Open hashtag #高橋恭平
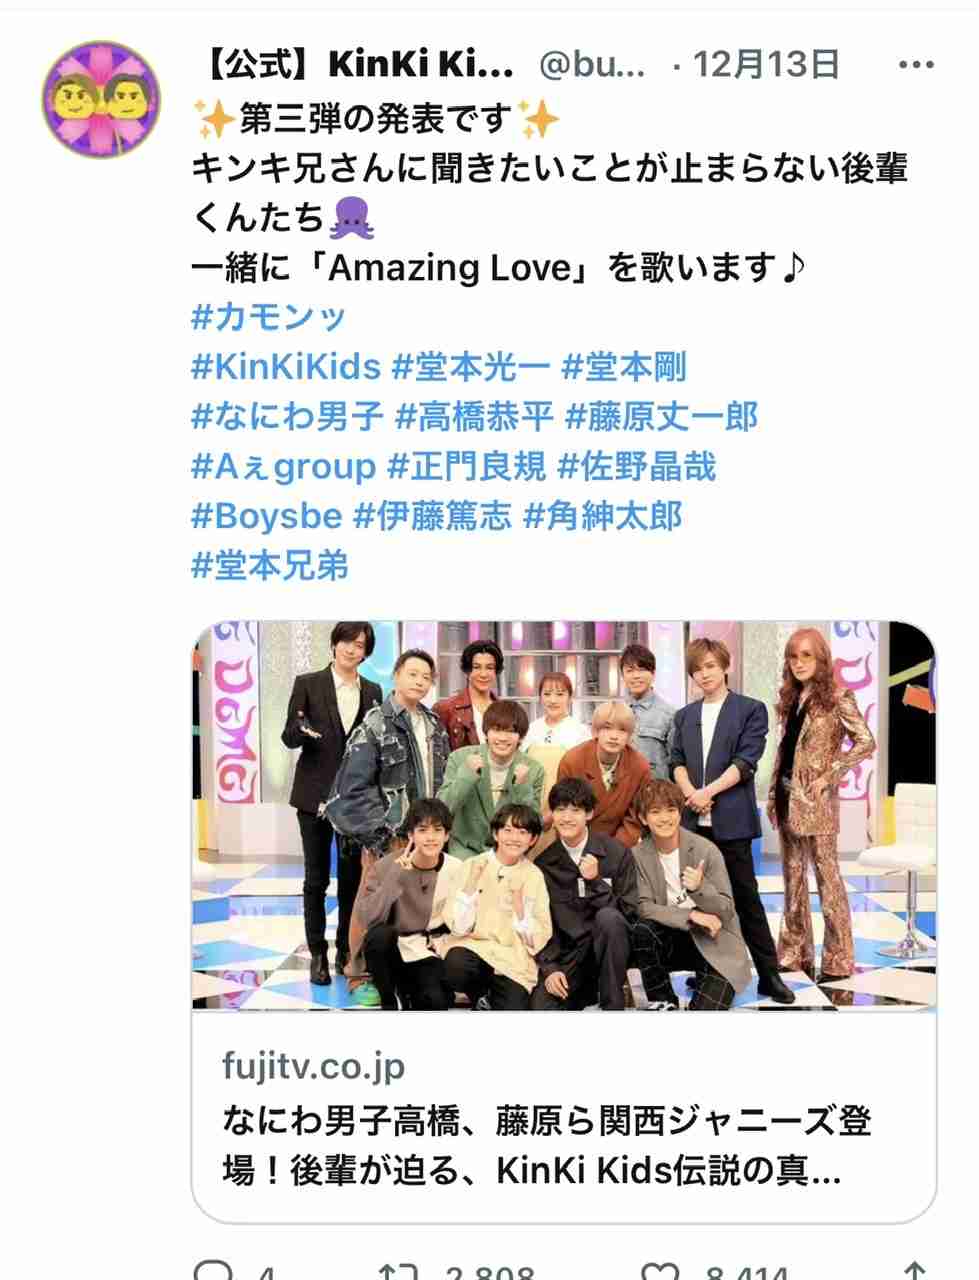This screenshot has width=979, height=1280. pos(474,417)
